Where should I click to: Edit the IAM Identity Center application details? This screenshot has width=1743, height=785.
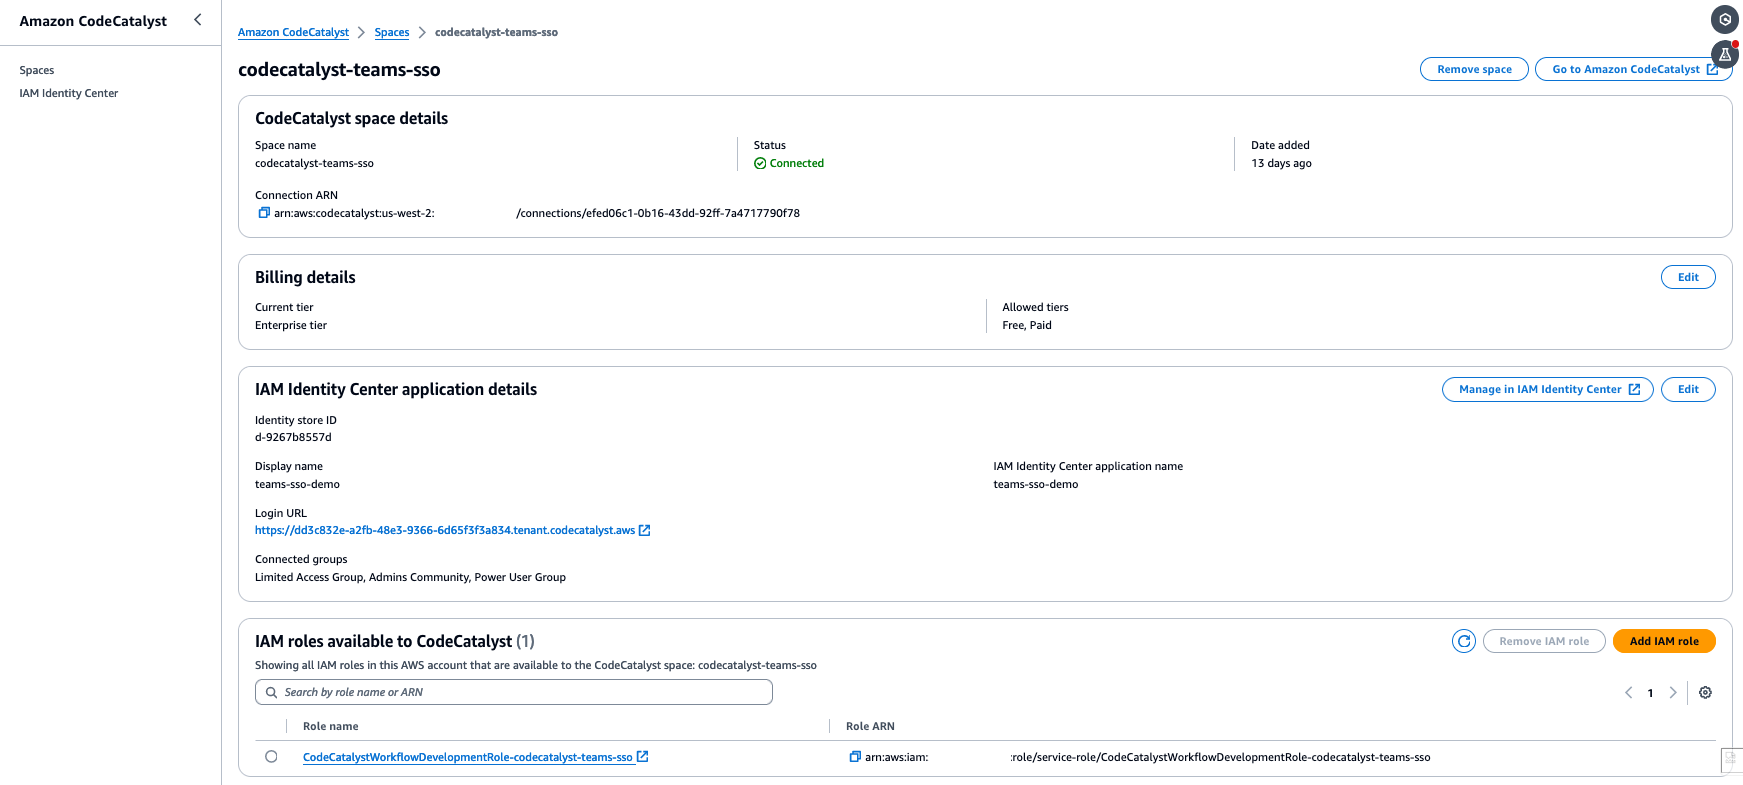tap(1688, 389)
